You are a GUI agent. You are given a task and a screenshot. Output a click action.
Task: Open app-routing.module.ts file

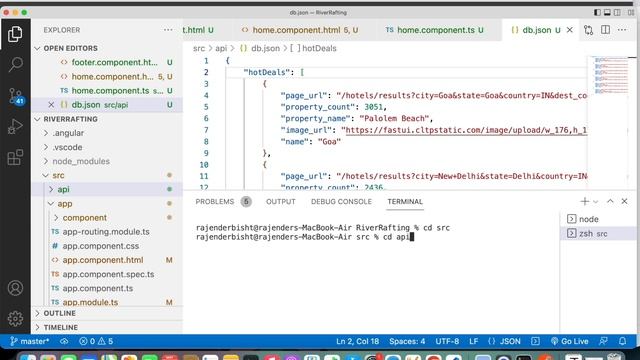(x=106, y=232)
